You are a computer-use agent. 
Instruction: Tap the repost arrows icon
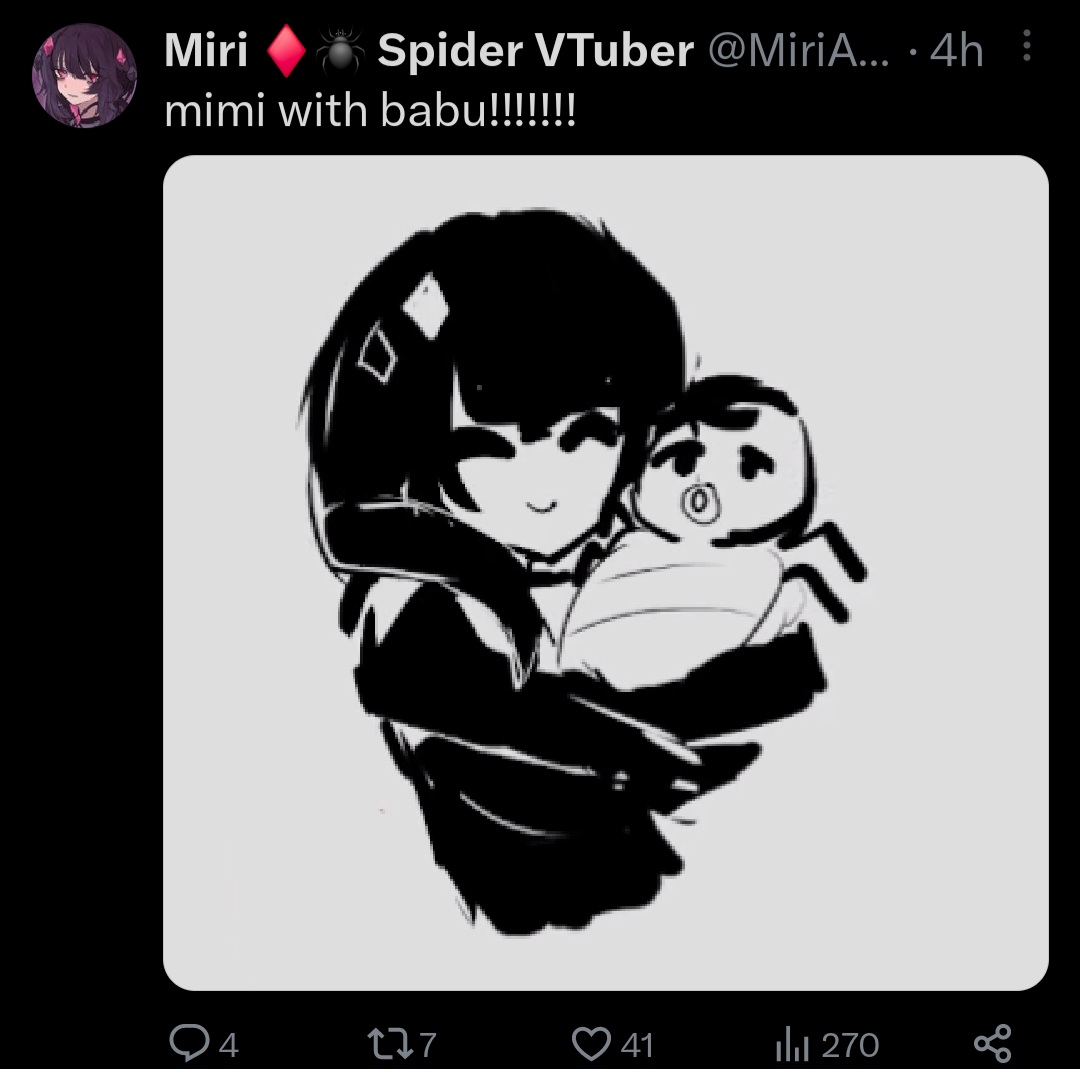388,1044
